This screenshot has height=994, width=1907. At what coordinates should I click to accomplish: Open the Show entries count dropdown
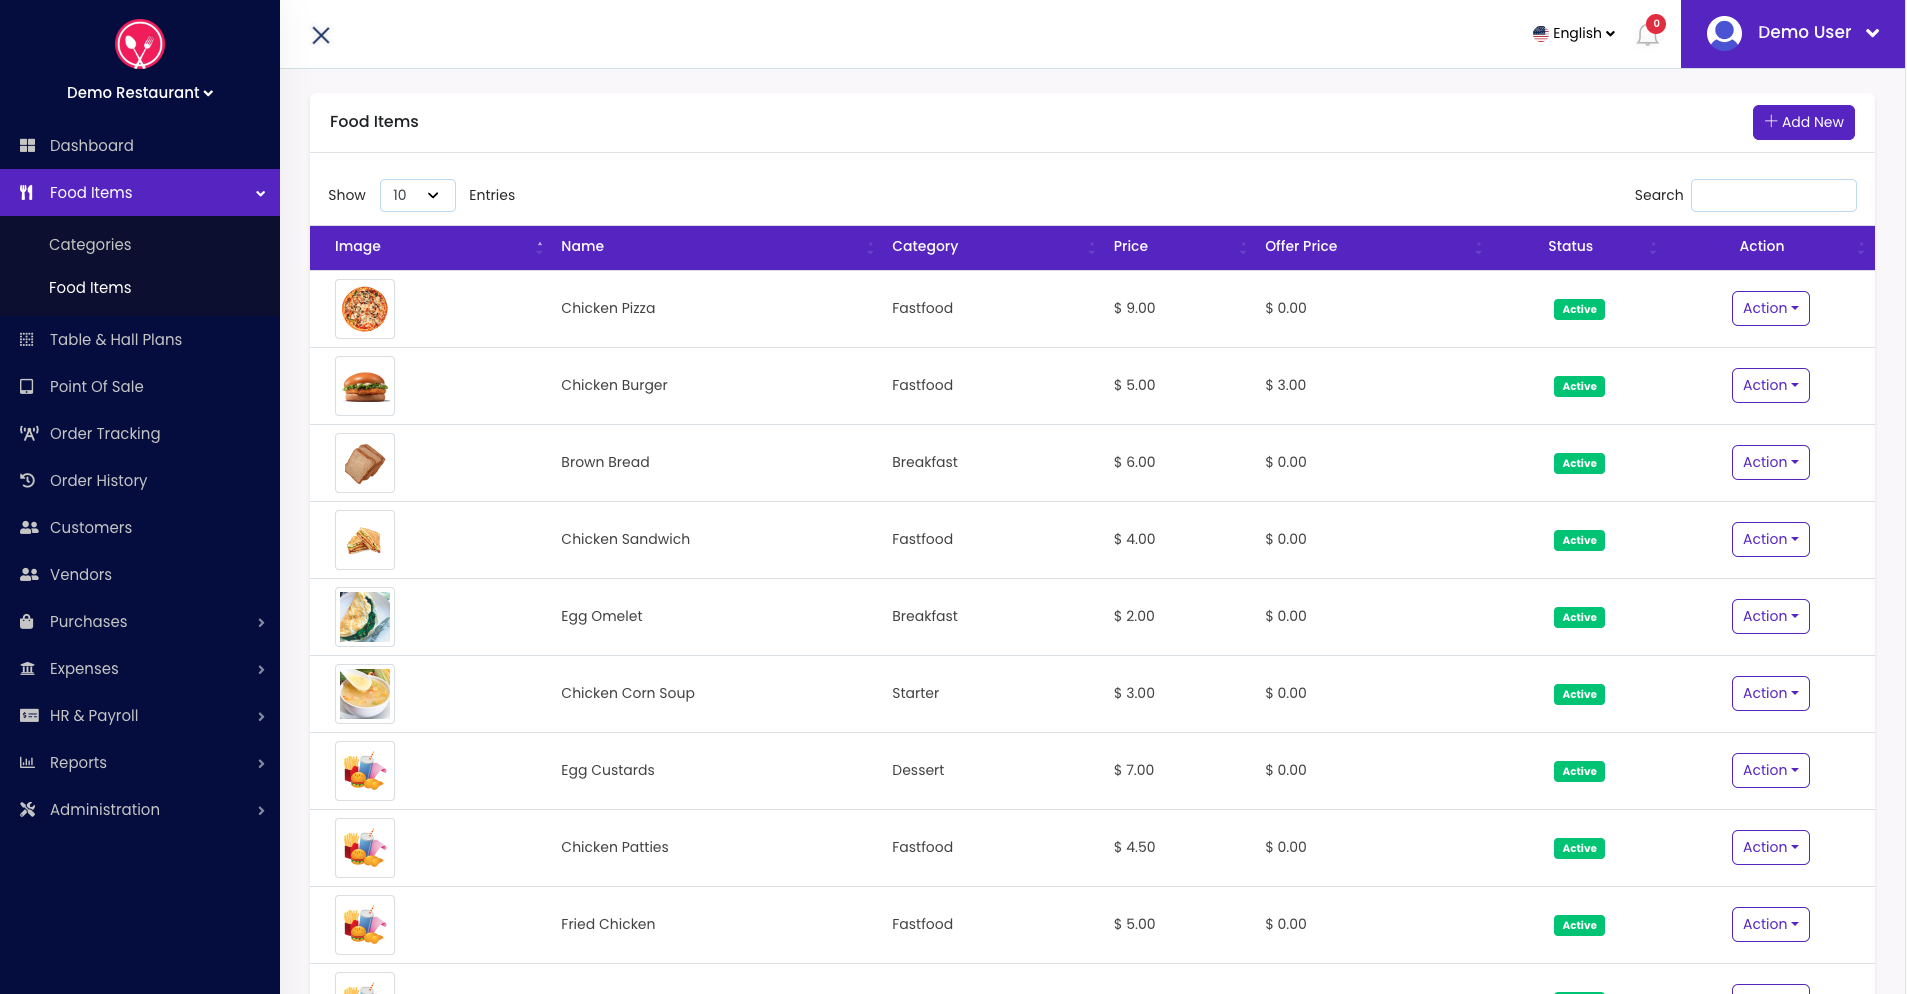coord(417,195)
